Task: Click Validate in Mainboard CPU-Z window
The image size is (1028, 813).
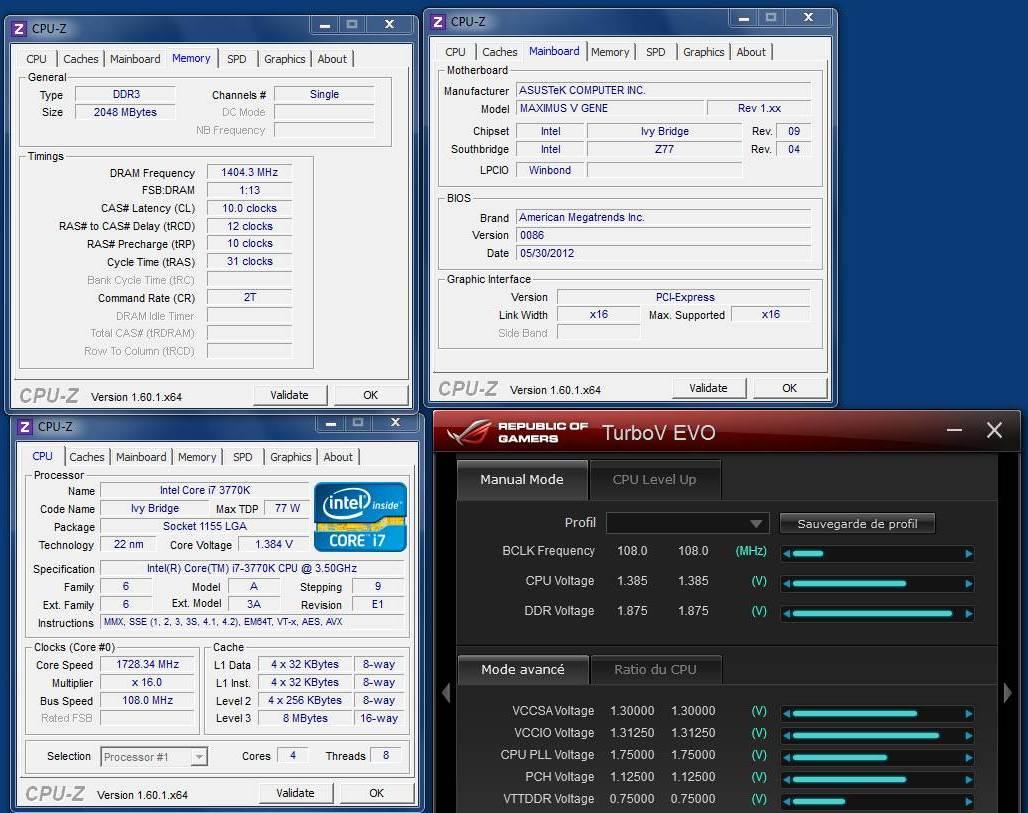Action: (x=708, y=388)
